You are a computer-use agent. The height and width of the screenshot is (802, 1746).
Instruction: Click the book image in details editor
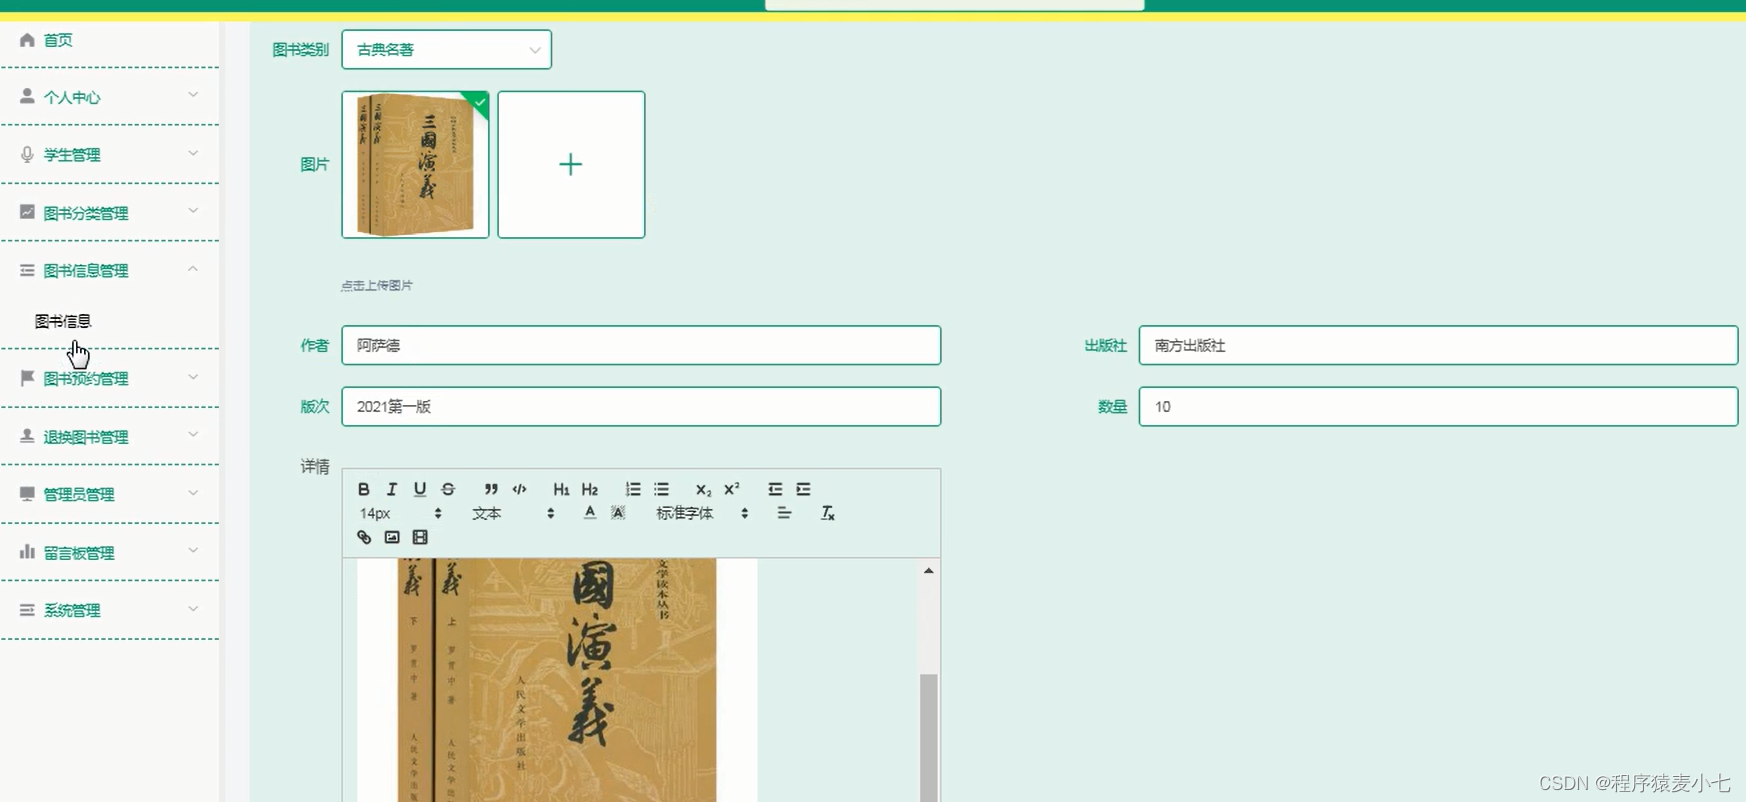point(557,680)
